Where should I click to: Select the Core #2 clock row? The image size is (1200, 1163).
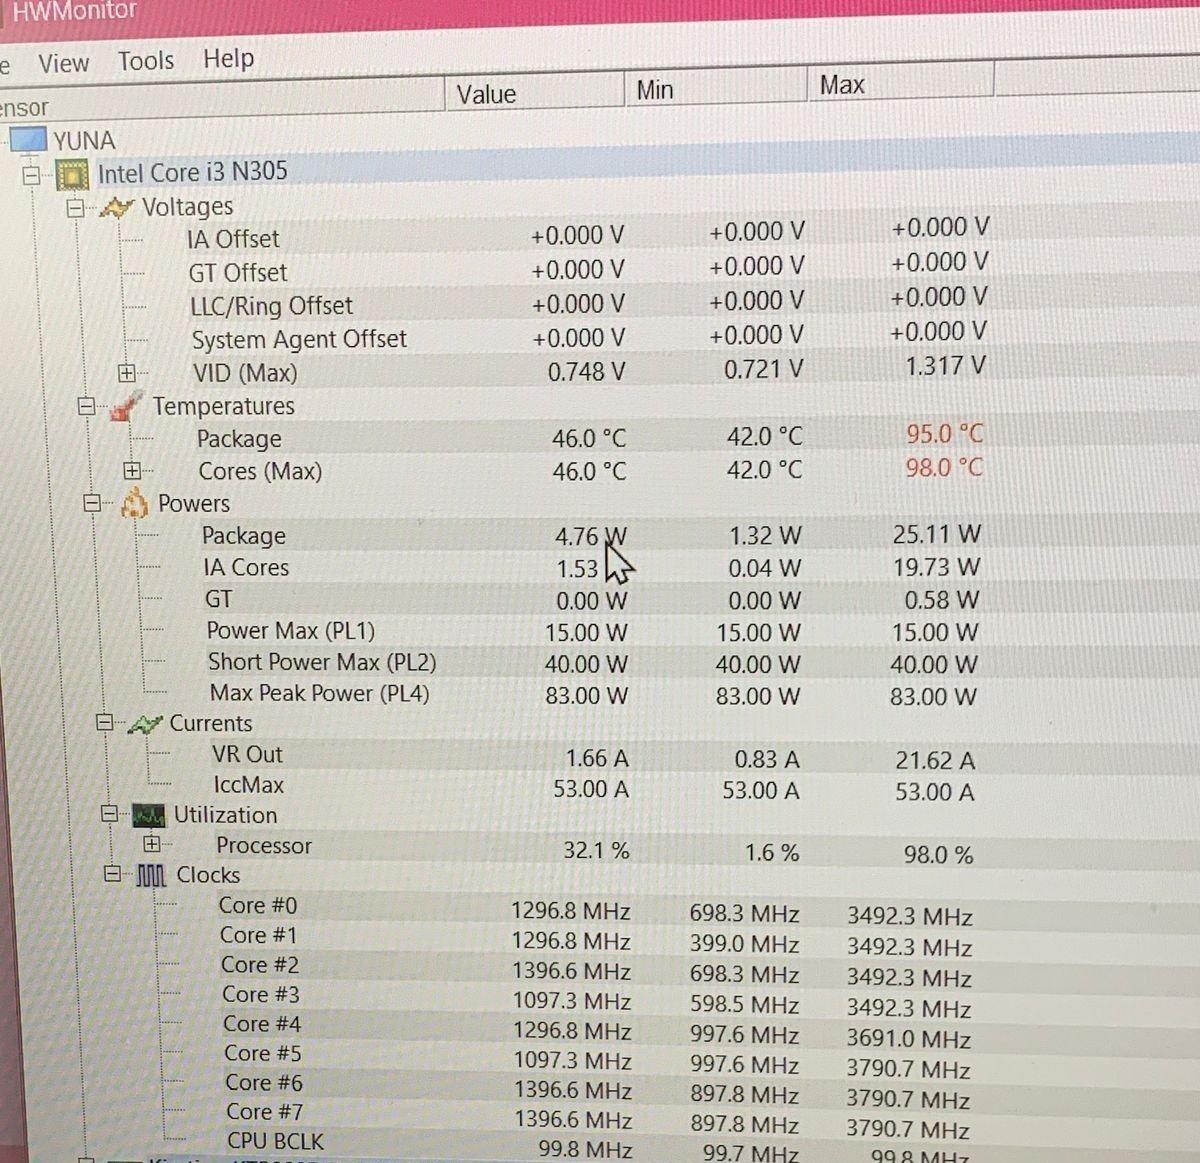[260, 965]
